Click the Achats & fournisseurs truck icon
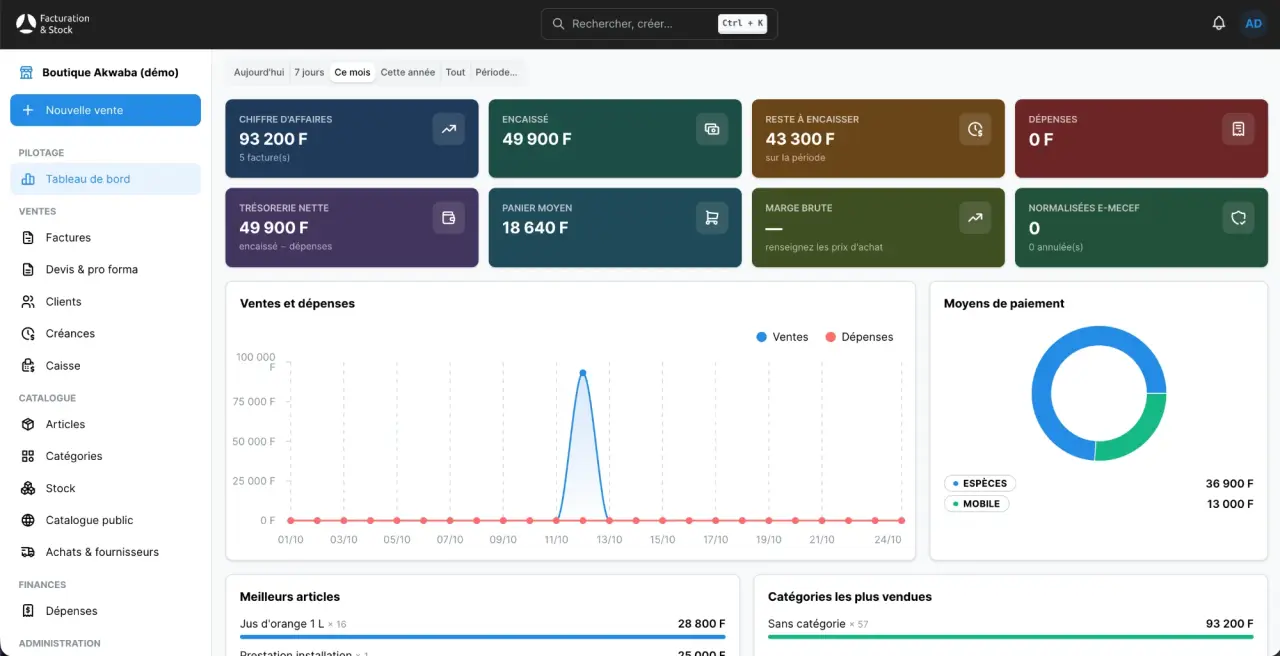This screenshot has height=656, width=1280. click(x=28, y=552)
